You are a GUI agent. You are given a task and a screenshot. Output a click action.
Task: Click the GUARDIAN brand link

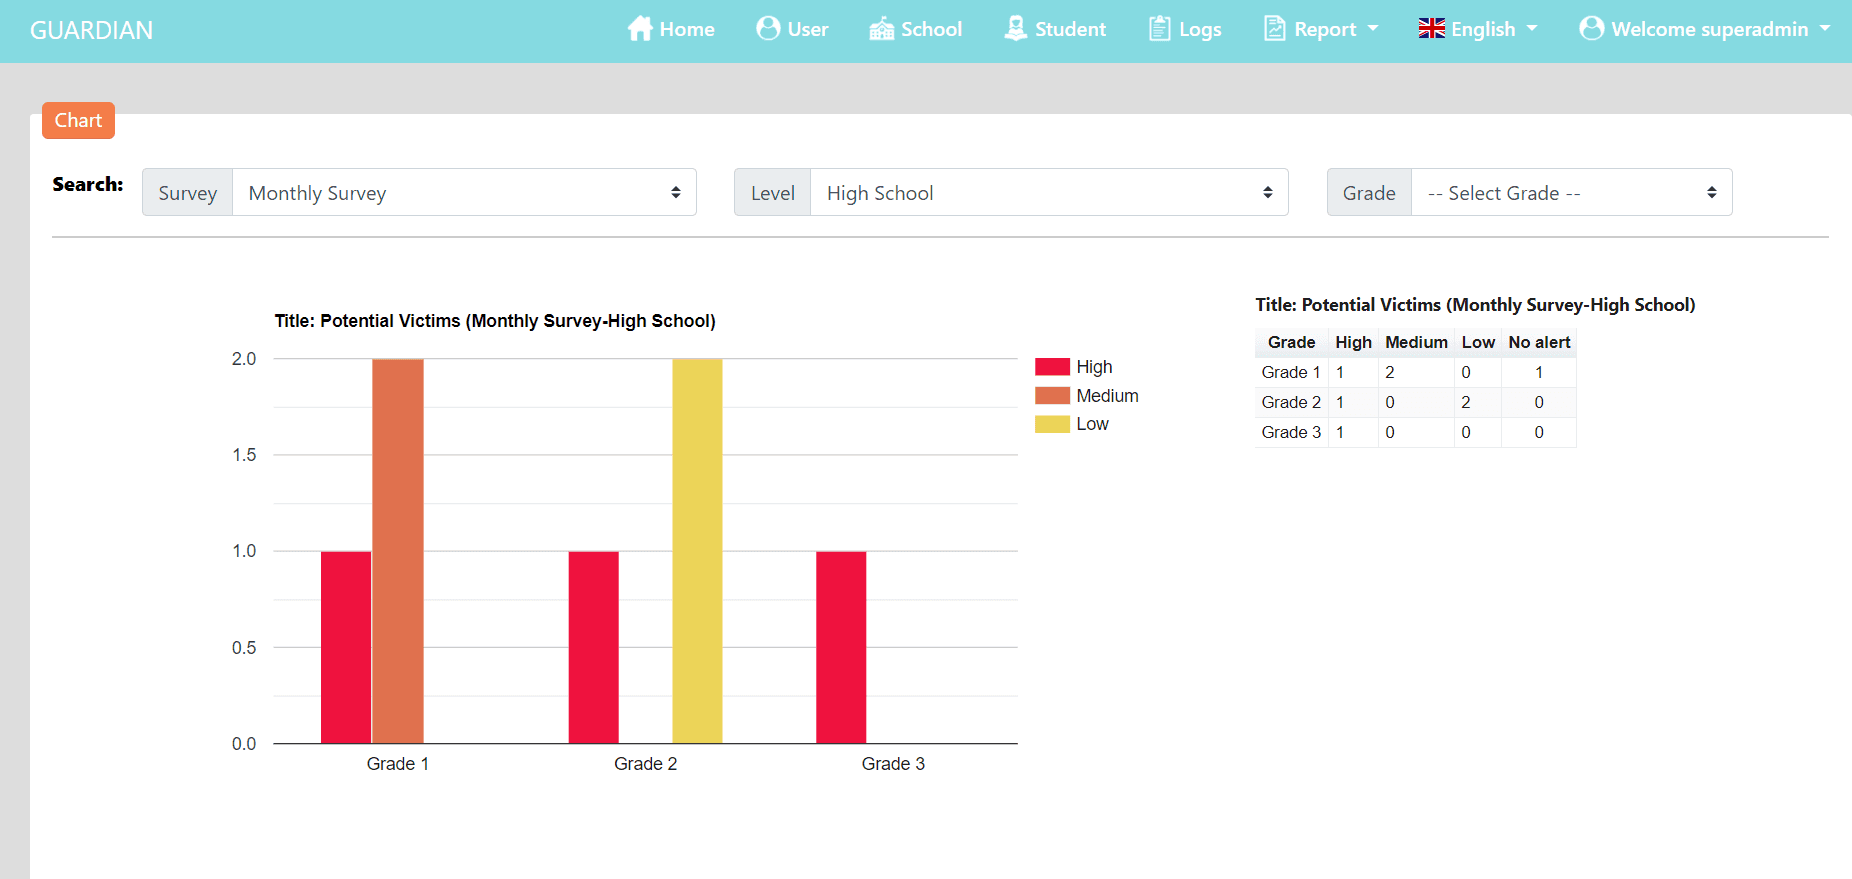coord(91,30)
